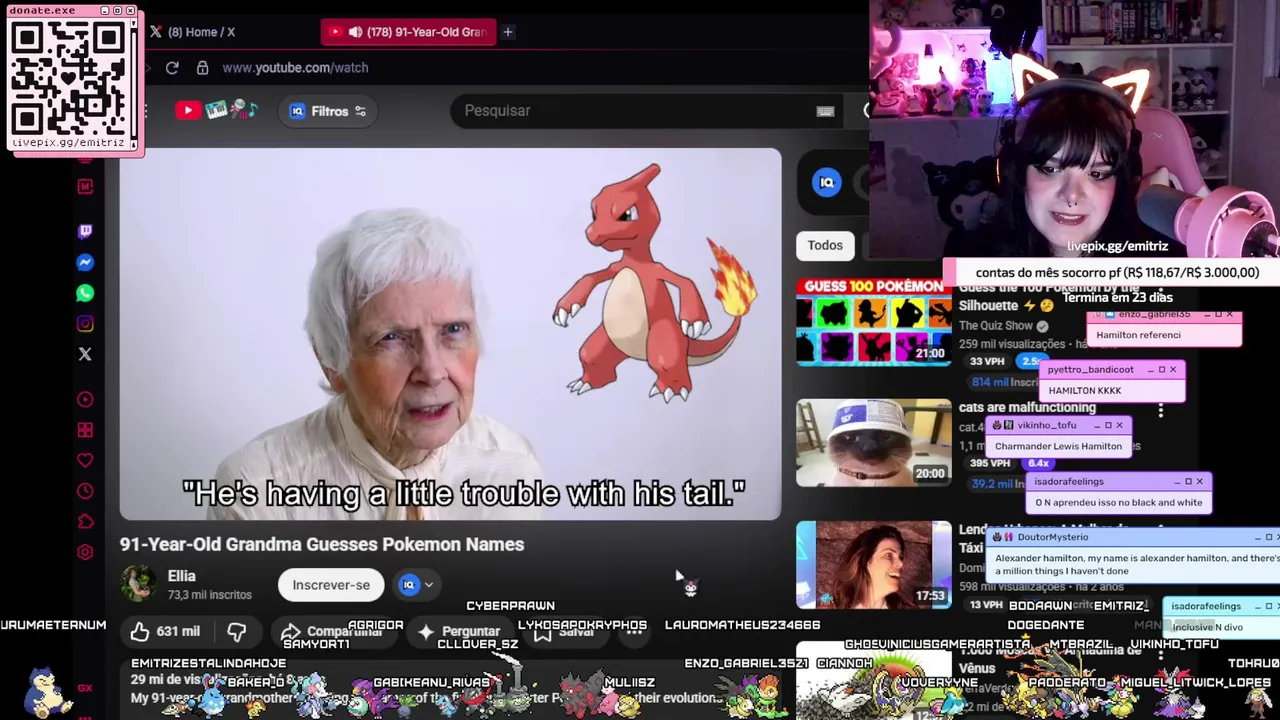
Task: Open the Ellia channel name link
Action: click(x=182, y=576)
